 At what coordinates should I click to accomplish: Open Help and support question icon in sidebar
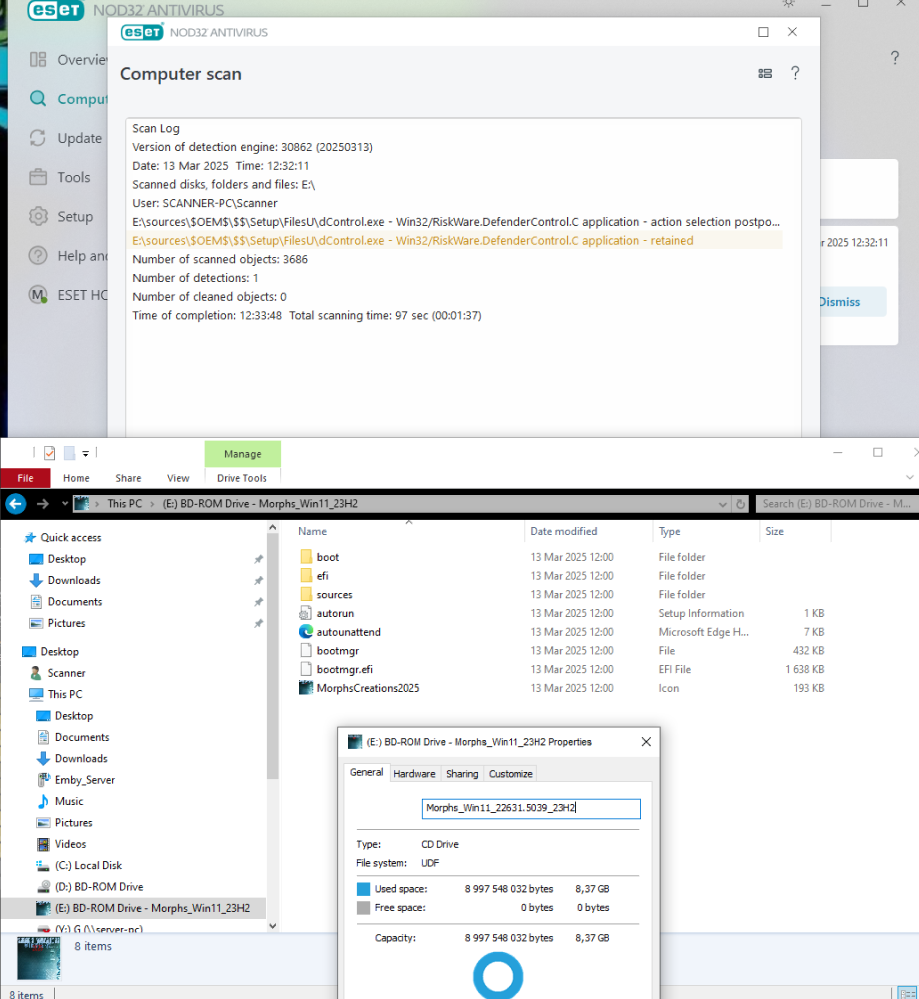[38, 255]
